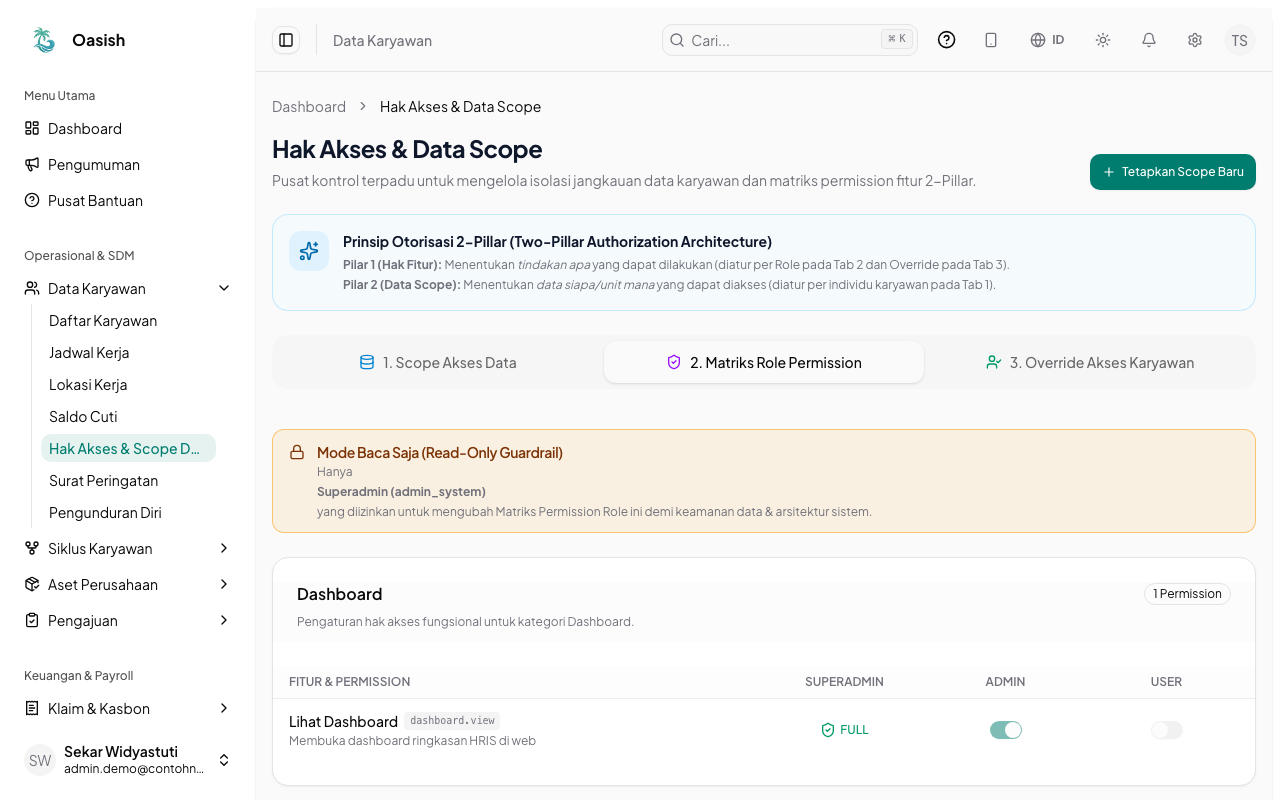Toggle light theme sun icon
The image size is (1280, 800).
[x=1103, y=40]
